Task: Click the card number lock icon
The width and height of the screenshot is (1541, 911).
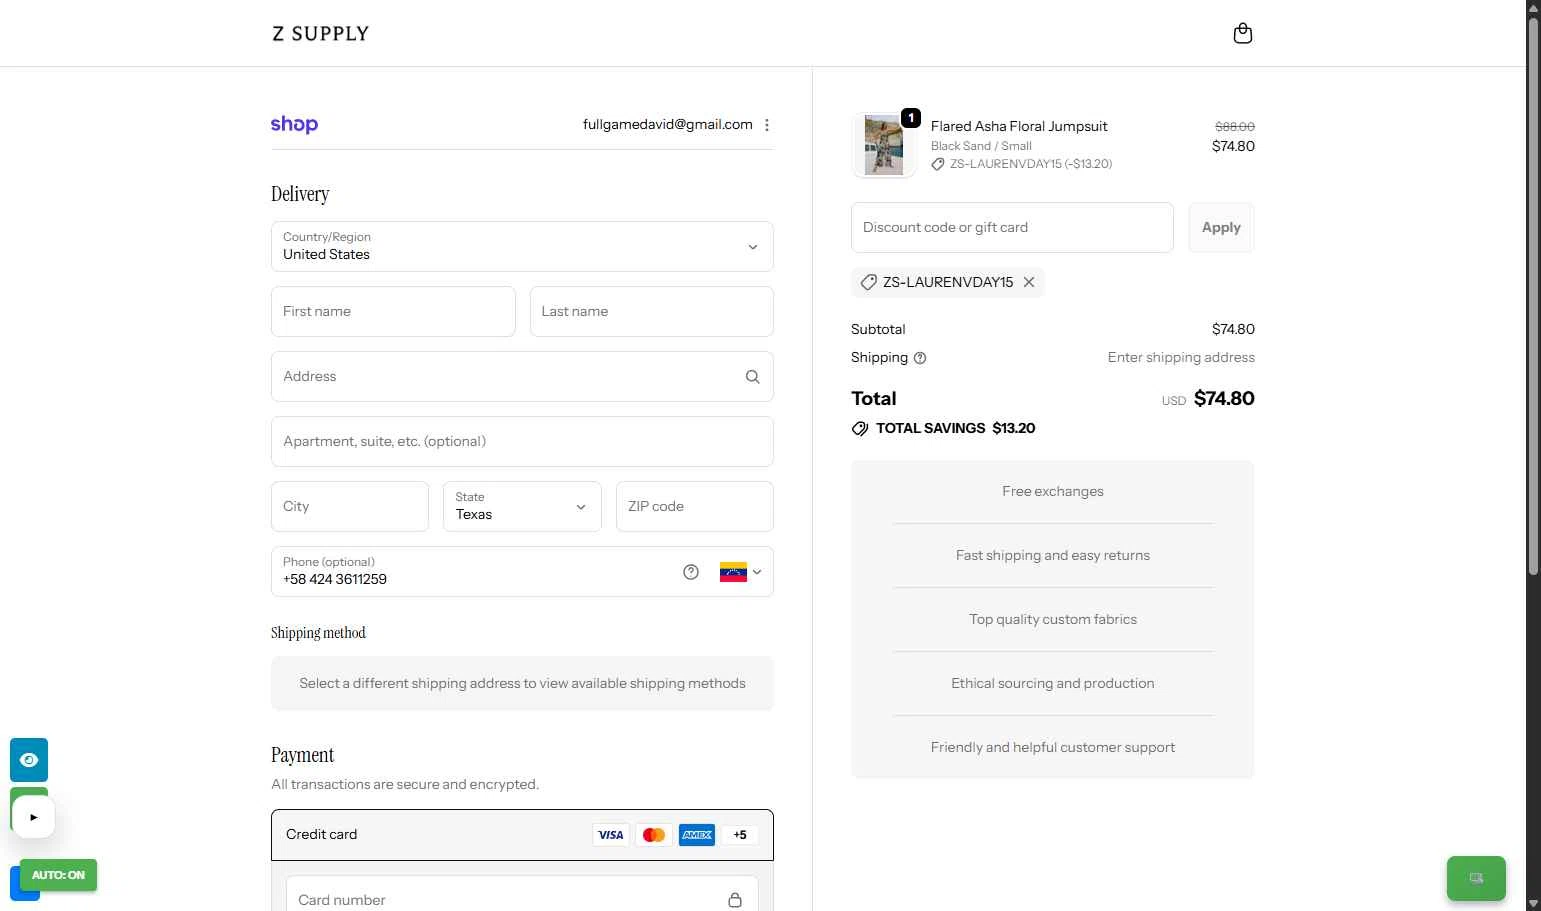Action: click(x=735, y=900)
